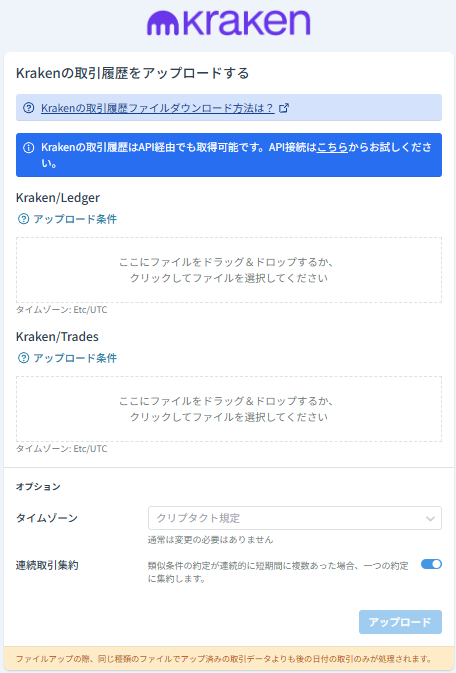
Task: Open Krakenの取引履歴ファイルダウンロード方法は？ link
Action: [158, 108]
